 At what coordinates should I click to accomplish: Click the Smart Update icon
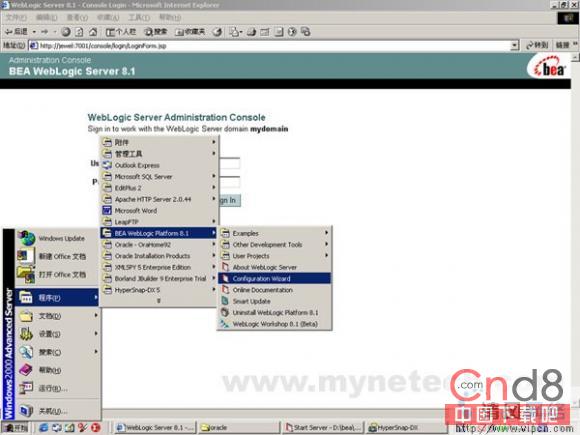[x=225, y=301]
